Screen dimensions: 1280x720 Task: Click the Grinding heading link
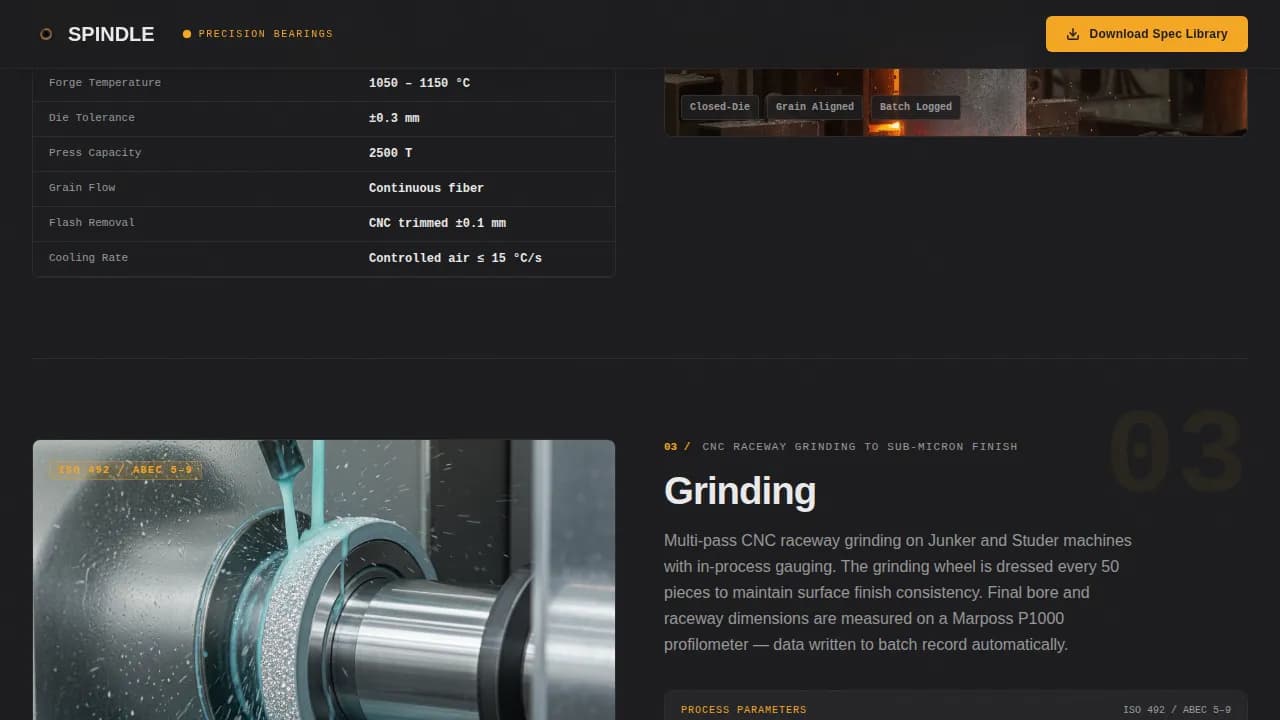coord(740,491)
